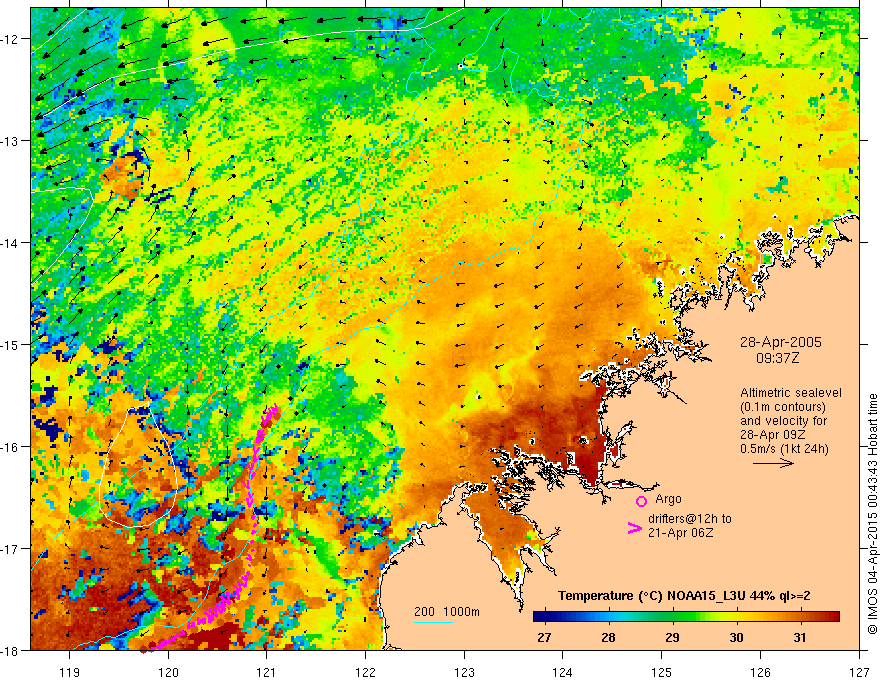Click the magenta Argo circle legend symbol
Screen dimensions: 880x680
[x=641, y=501]
